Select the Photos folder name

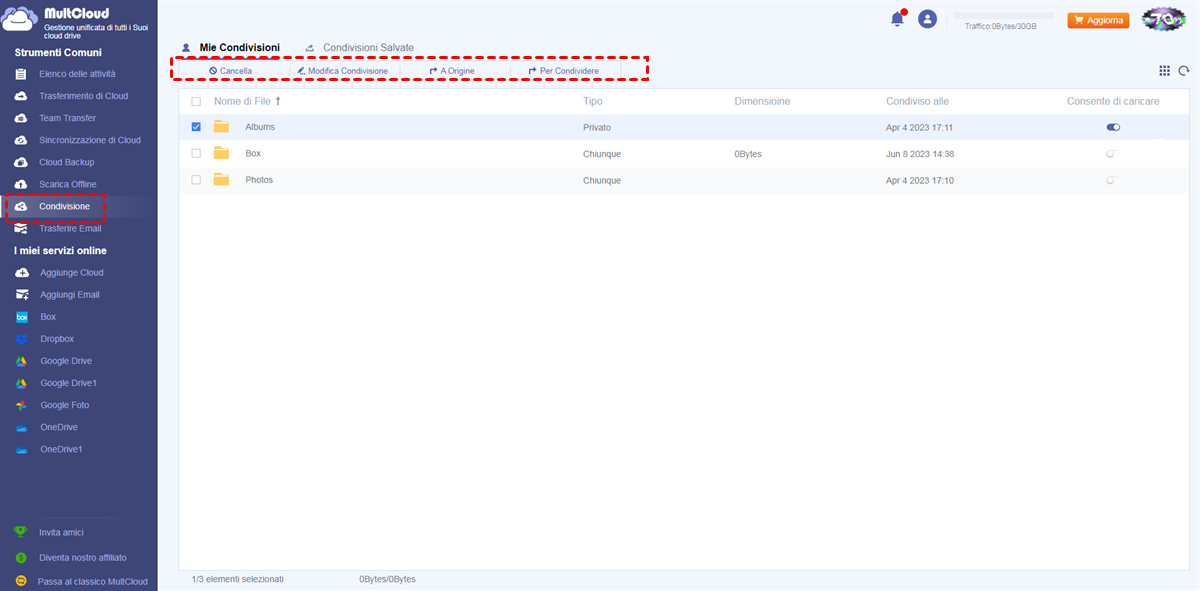pos(259,180)
